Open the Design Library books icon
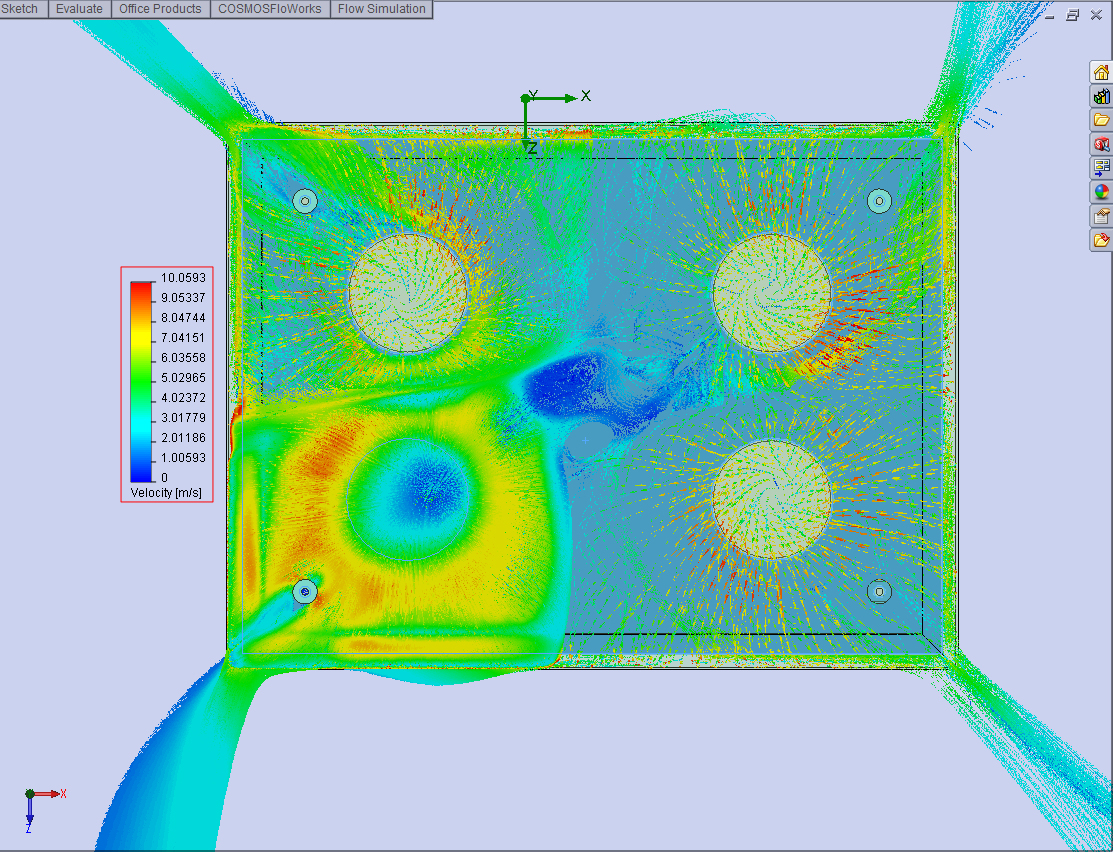This screenshot has width=1113, height=852. [1101, 96]
